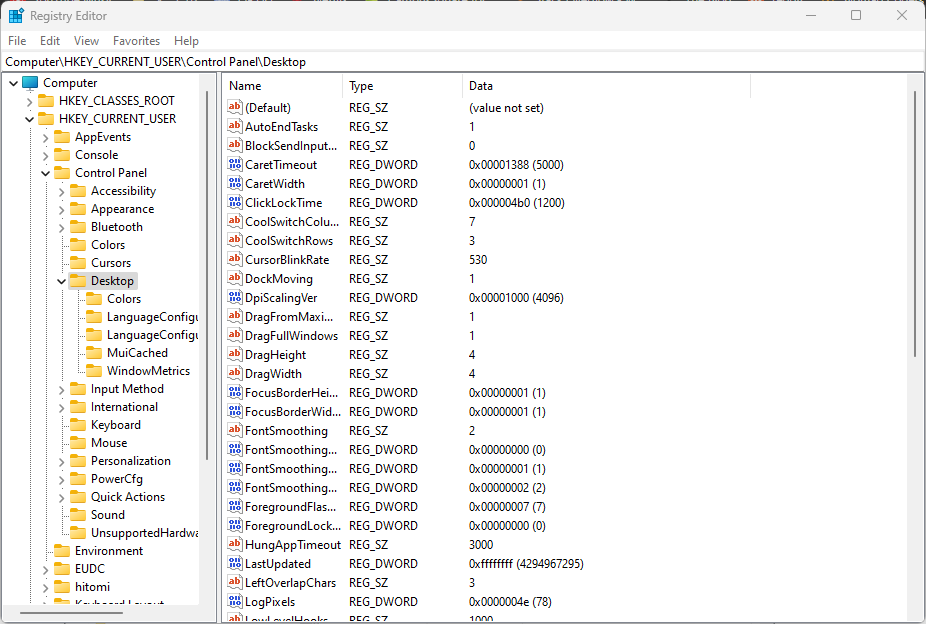Image resolution: width=926 pixels, height=624 pixels.
Task: Click the string icon beside (Default) value
Action: [x=234, y=107]
